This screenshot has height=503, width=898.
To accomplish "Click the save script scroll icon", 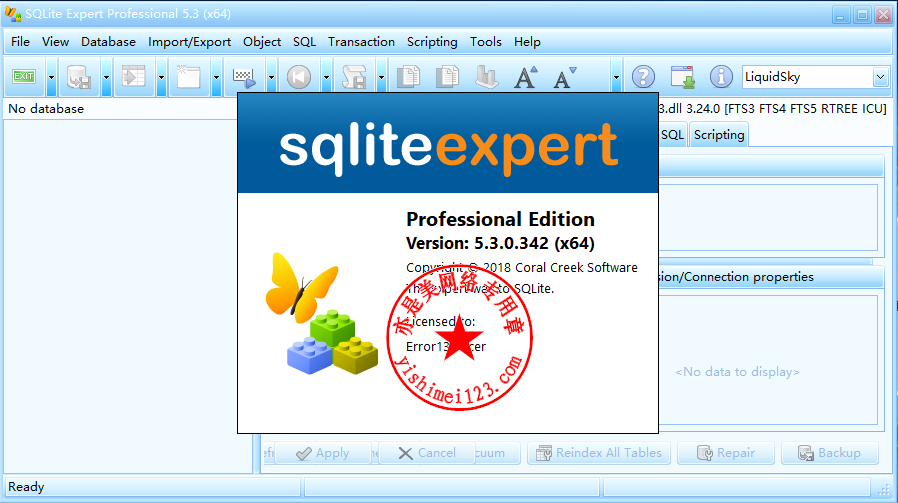I will 353,77.
